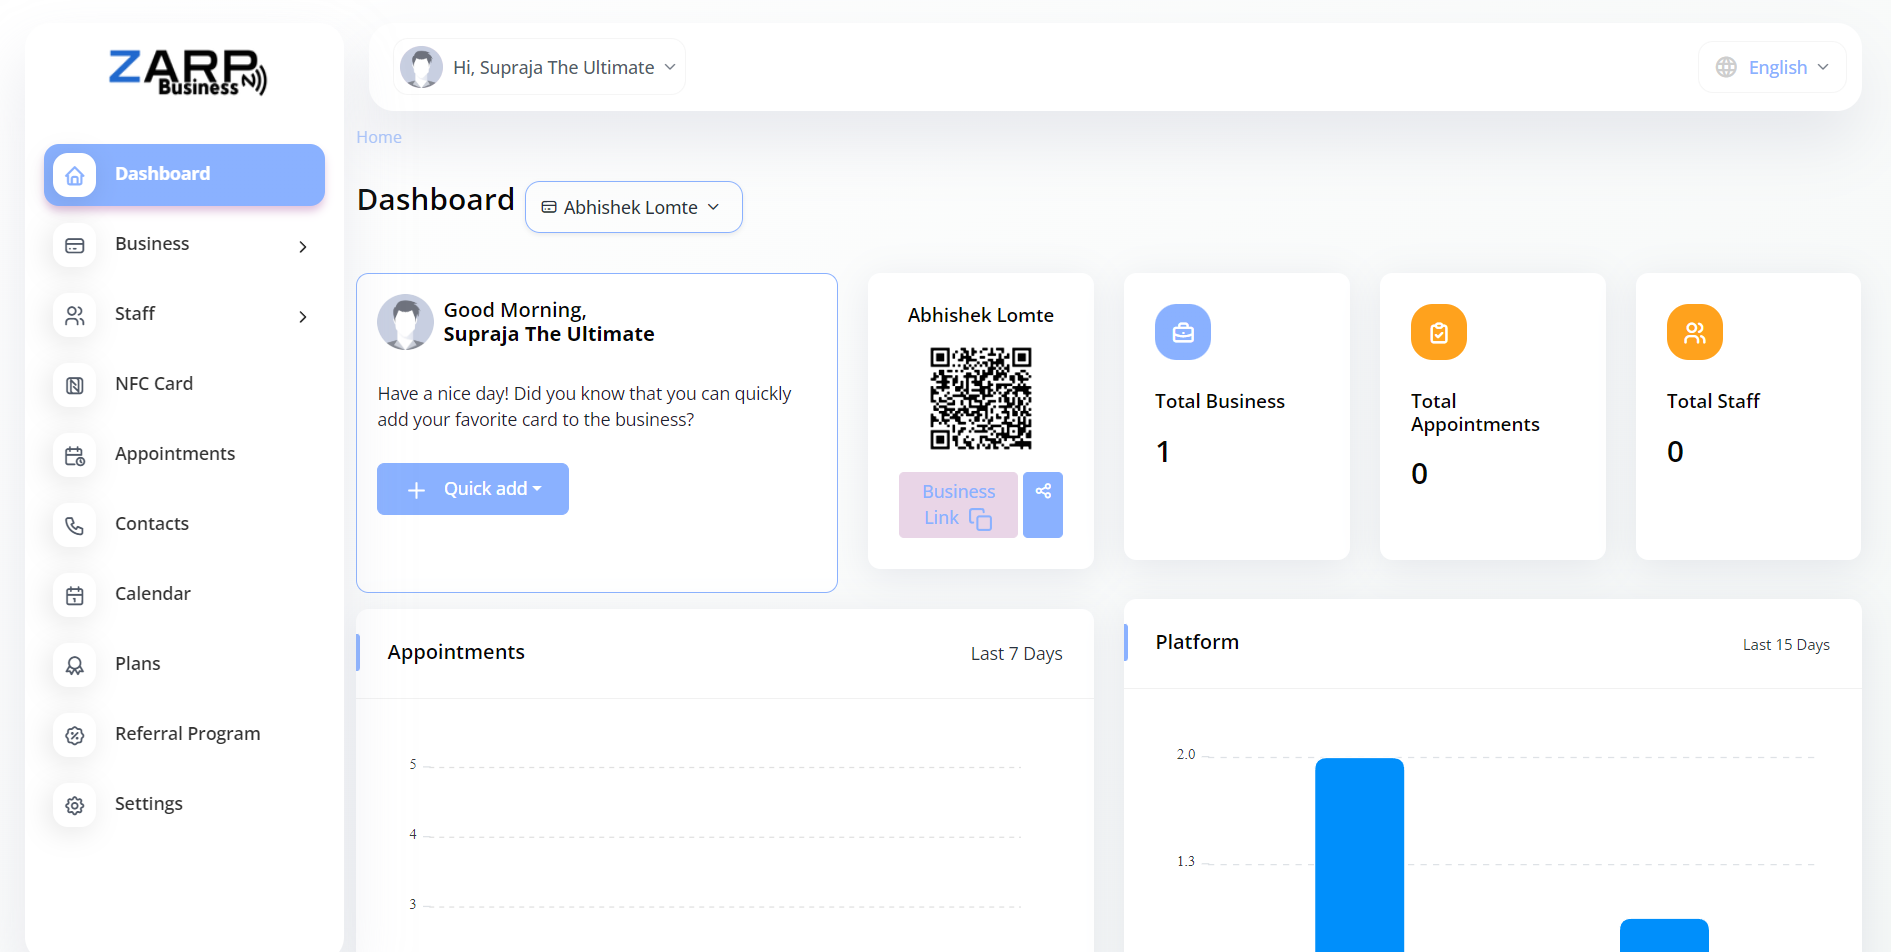Click the Plans badge icon
The height and width of the screenshot is (952, 1891).
pyautogui.click(x=75, y=665)
